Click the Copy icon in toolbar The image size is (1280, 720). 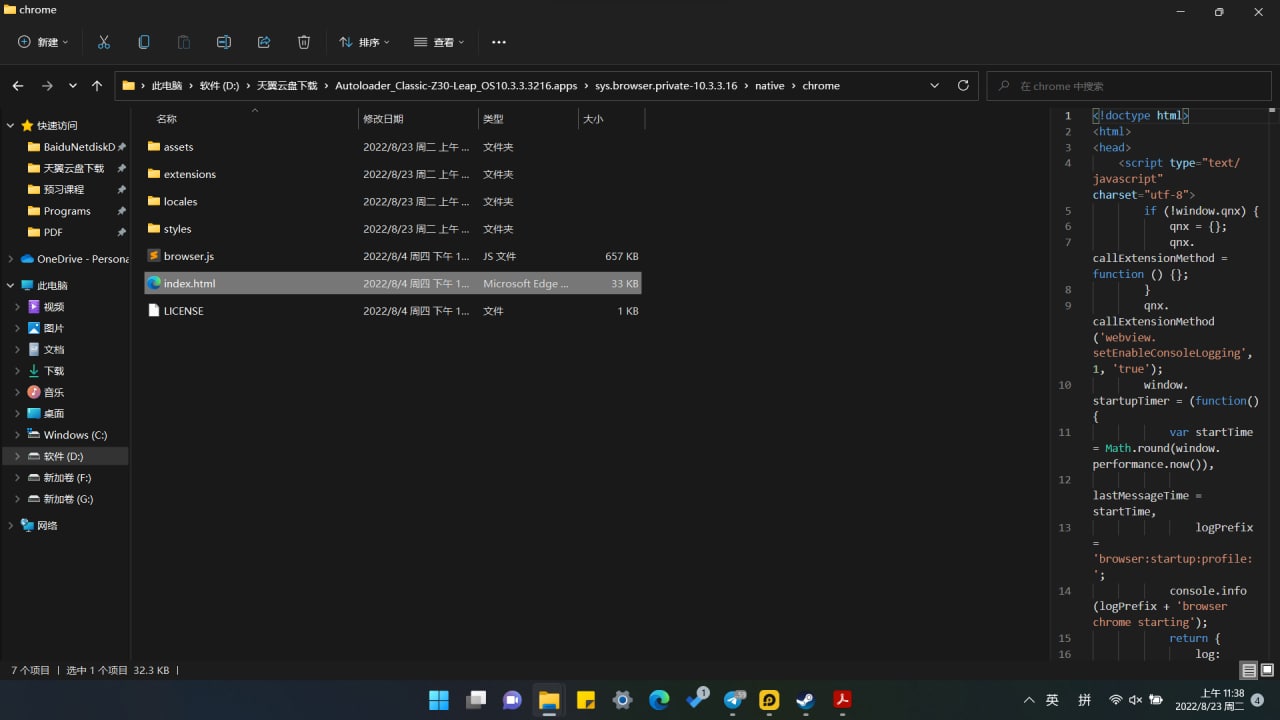point(144,42)
